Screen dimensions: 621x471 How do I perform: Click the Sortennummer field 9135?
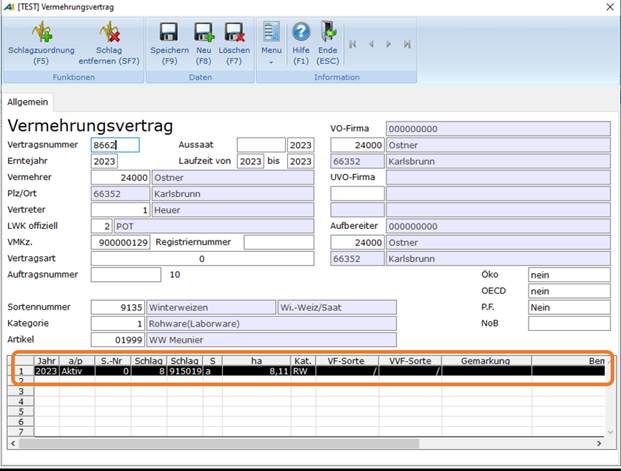[118, 307]
